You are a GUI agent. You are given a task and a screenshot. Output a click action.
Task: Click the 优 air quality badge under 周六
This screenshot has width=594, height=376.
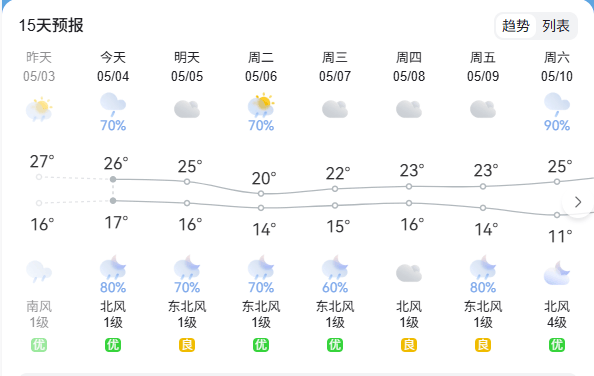click(557, 345)
